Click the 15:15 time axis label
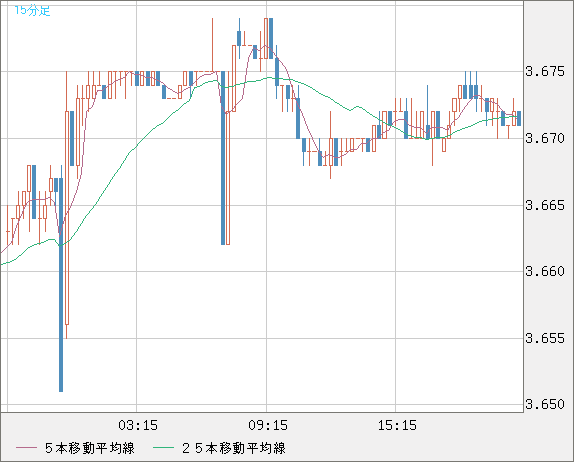Image resolution: width=574 pixels, height=462 pixels. click(x=397, y=425)
